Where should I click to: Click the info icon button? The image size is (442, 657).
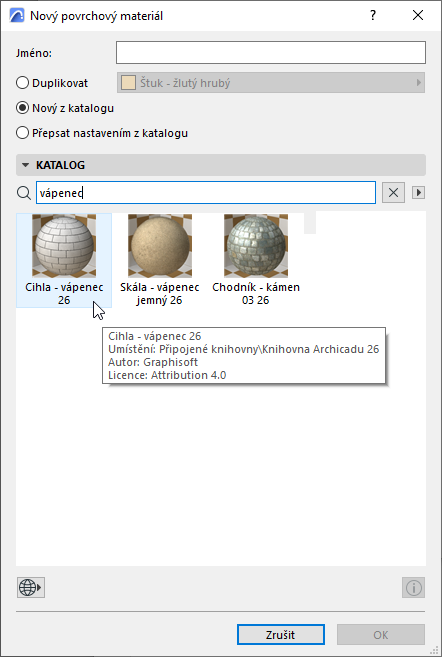click(414, 587)
